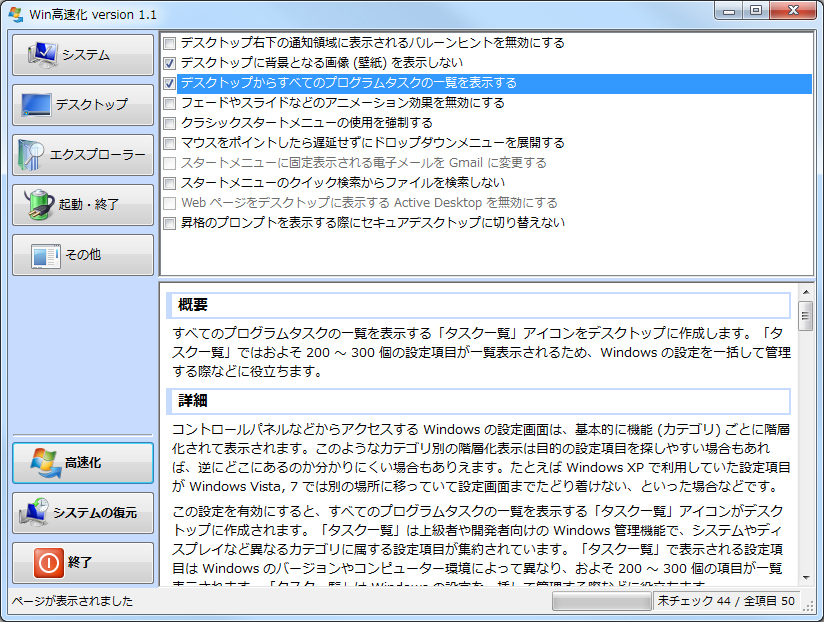
Task: Enable disabling balloon hints in notification area
Action: pos(169,44)
